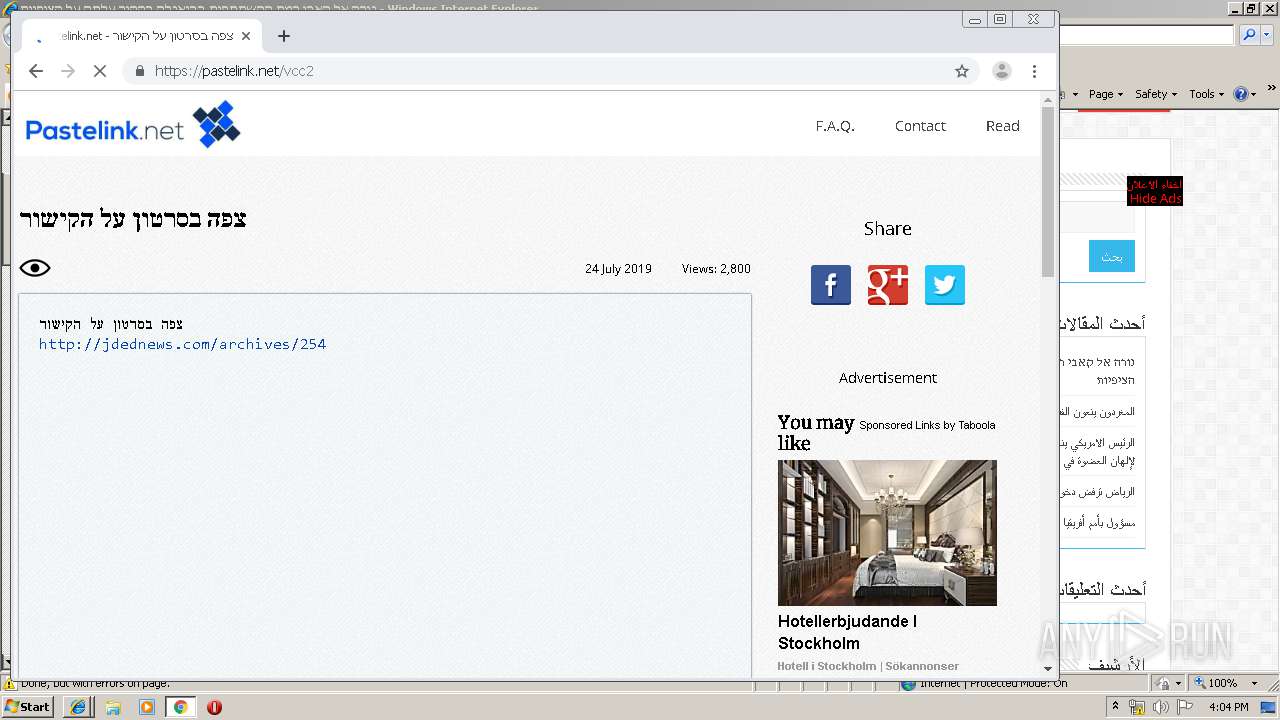
Task: Open the IE Help icon dropdown
Action: [x=1245, y=94]
